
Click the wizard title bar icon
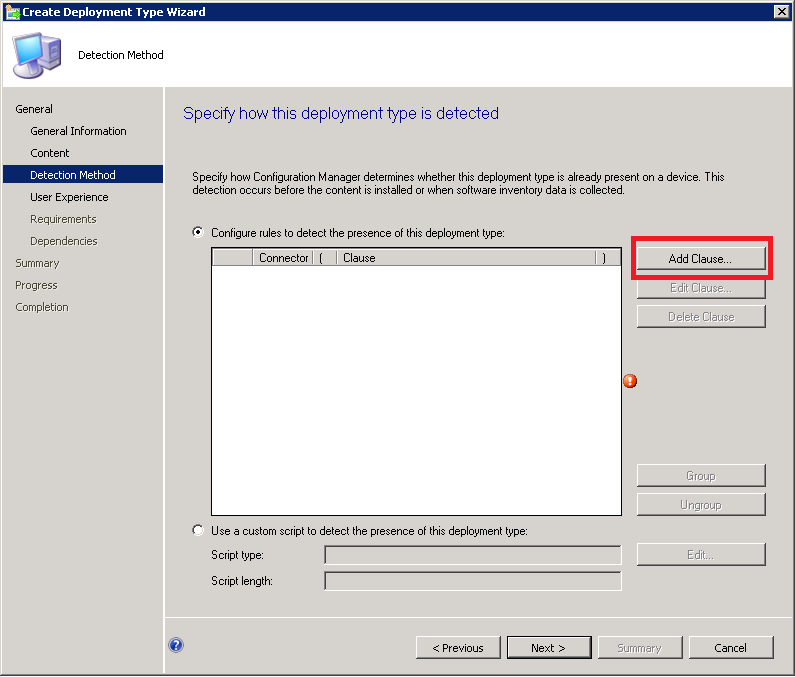(x=12, y=12)
